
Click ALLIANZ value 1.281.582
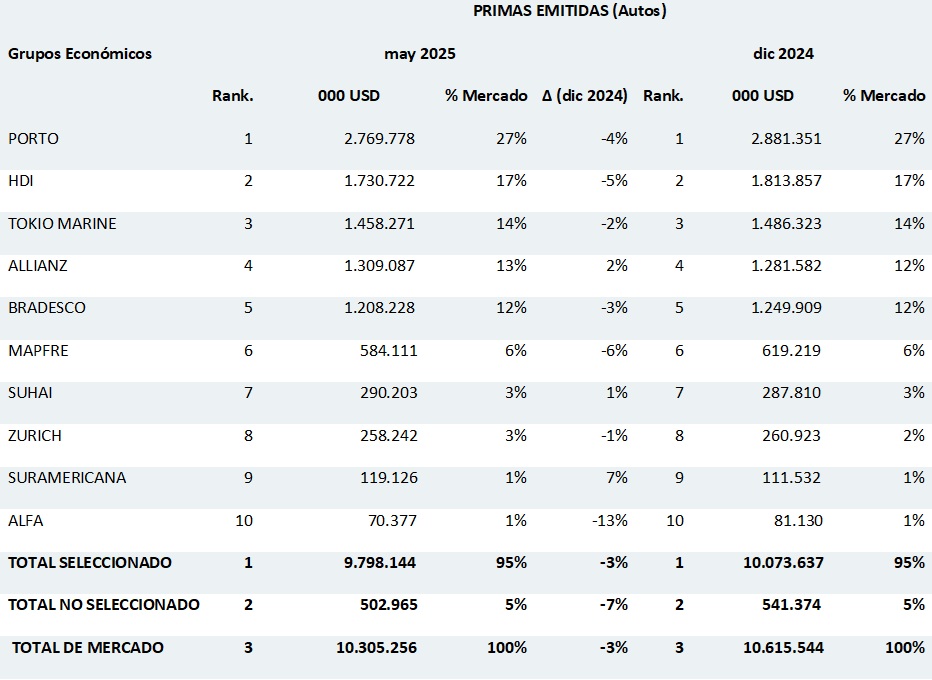coord(786,265)
